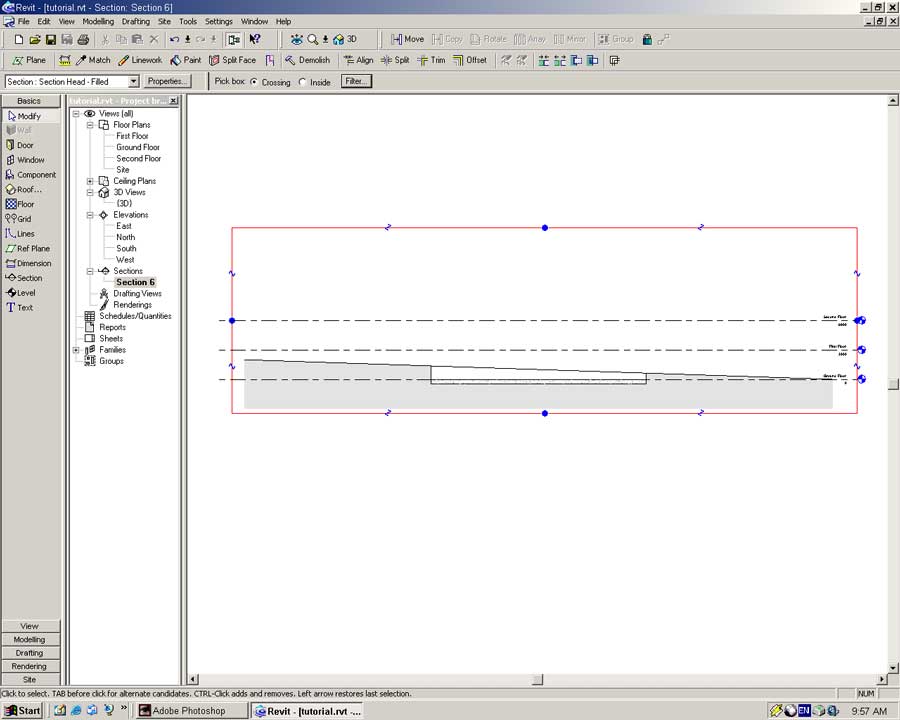
Task: Activate the Trim tool
Action: [430, 60]
